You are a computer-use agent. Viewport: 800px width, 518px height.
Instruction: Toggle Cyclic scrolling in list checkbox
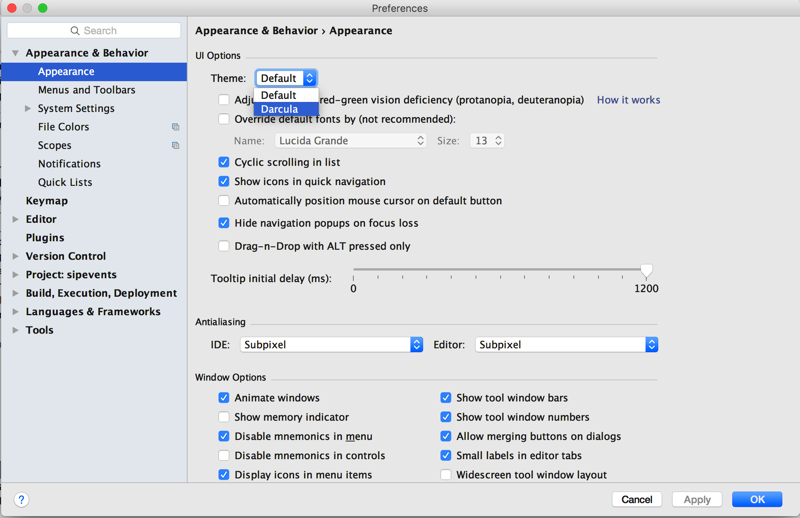(x=224, y=162)
